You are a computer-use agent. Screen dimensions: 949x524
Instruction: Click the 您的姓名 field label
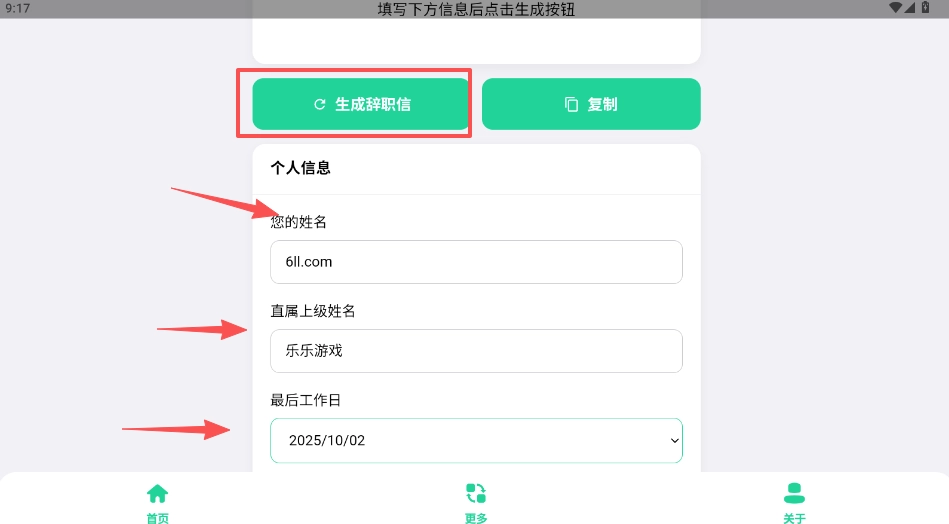(x=298, y=222)
